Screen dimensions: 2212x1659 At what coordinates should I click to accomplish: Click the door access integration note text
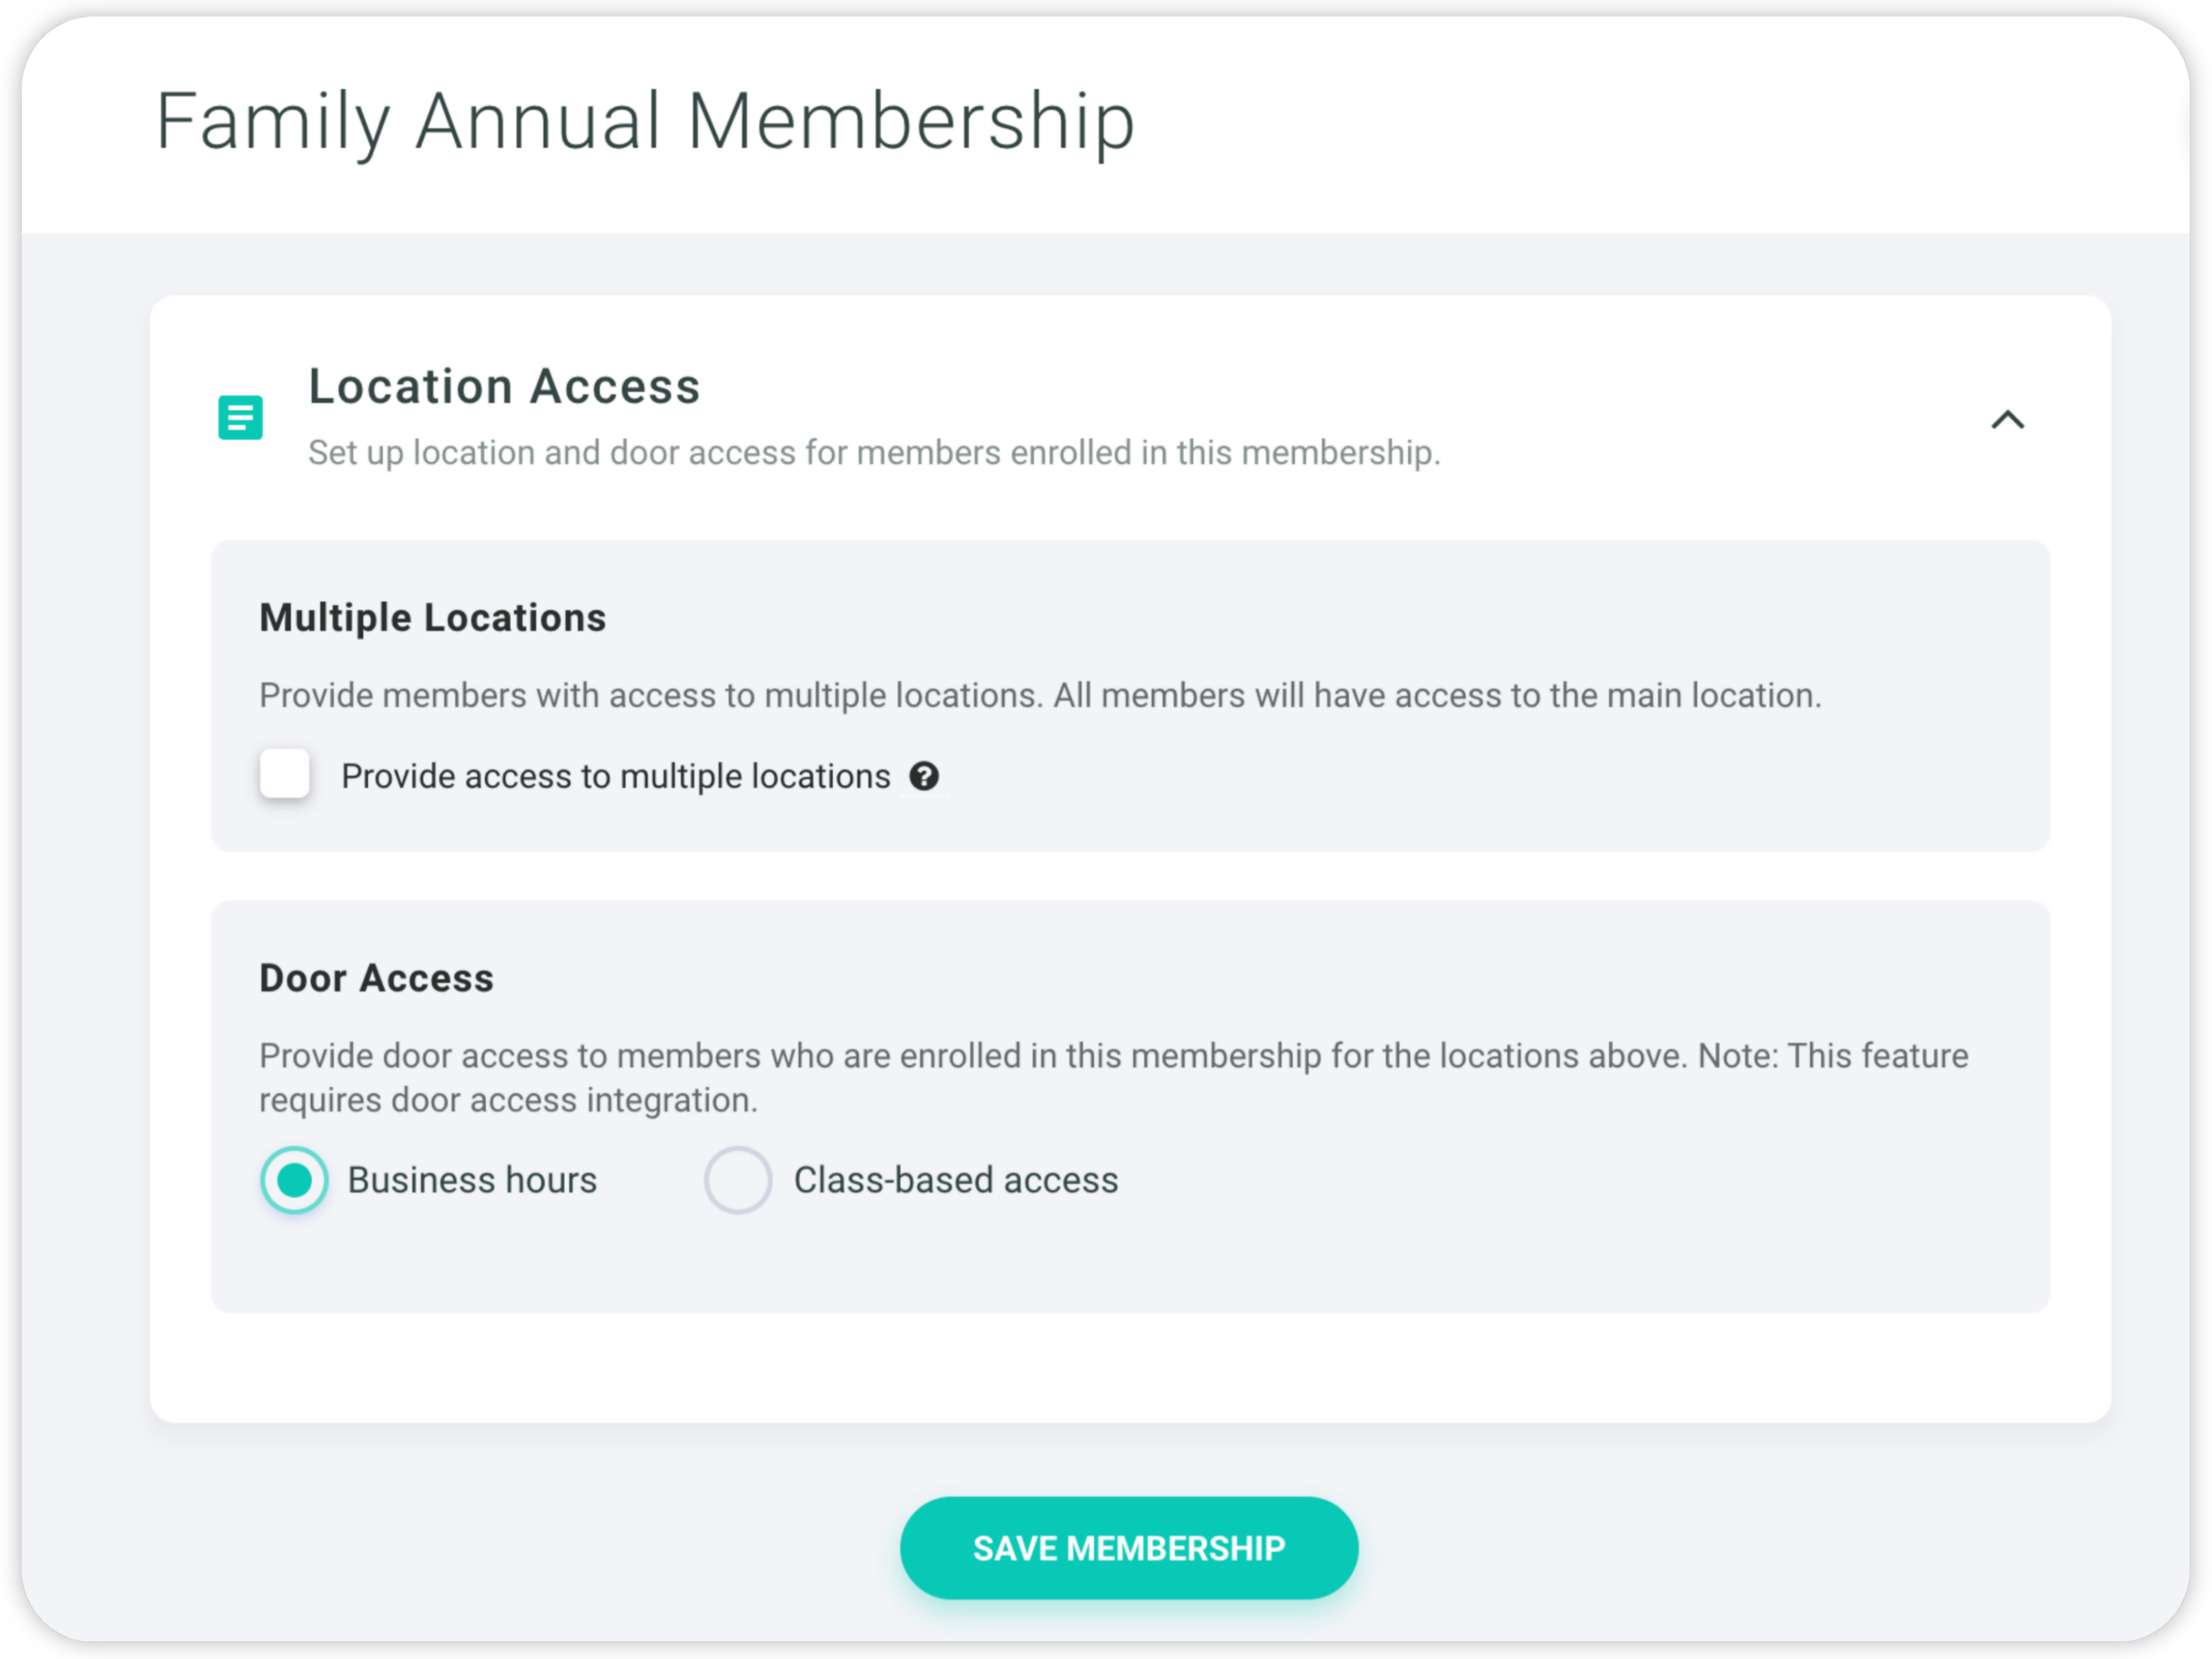tap(1114, 1078)
